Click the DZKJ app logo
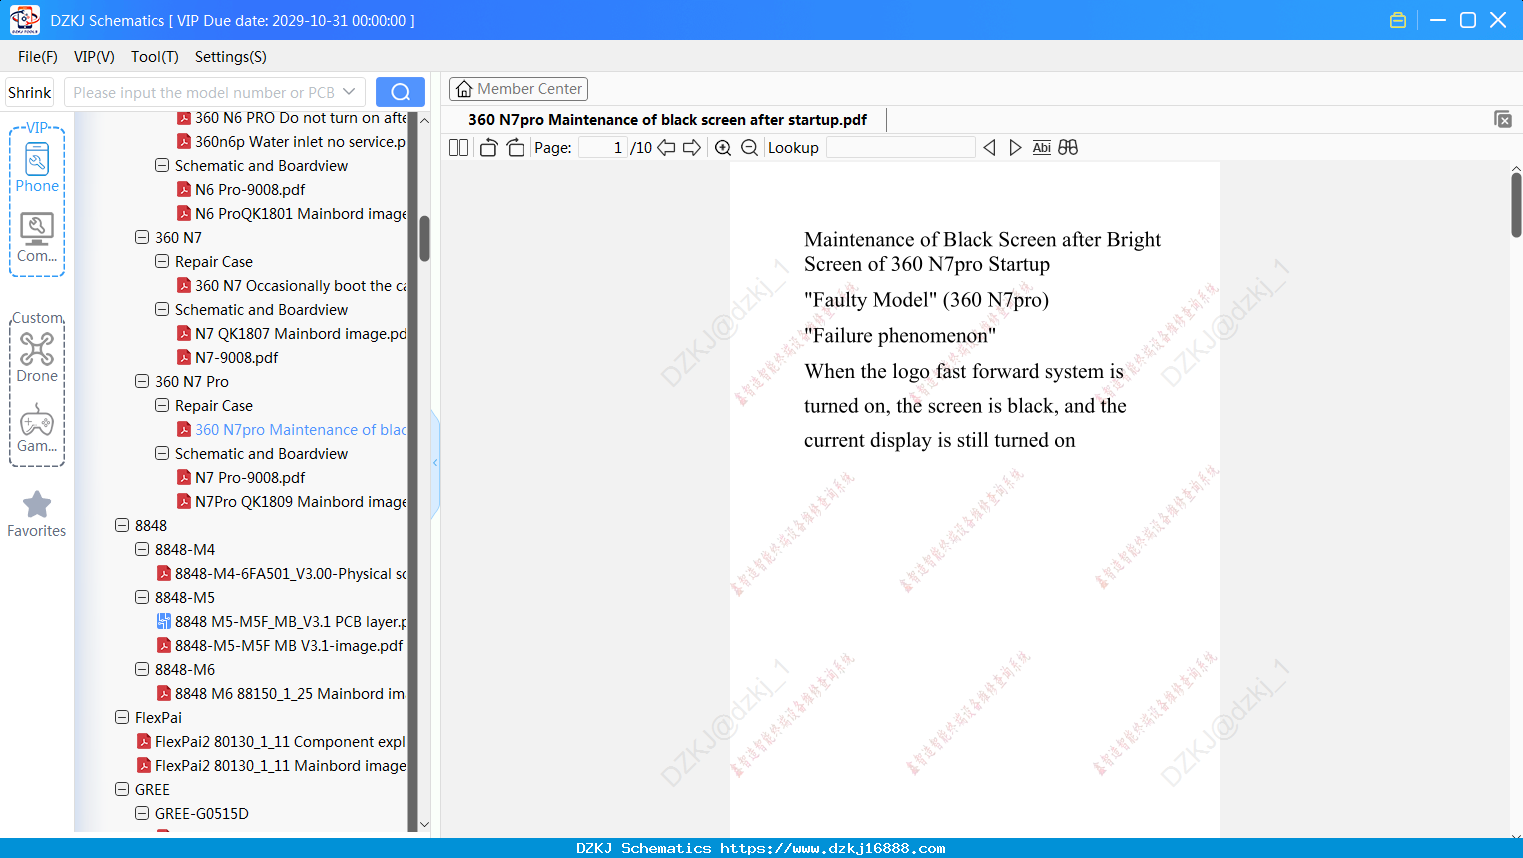Image resolution: width=1523 pixels, height=858 pixels. tap(24, 20)
